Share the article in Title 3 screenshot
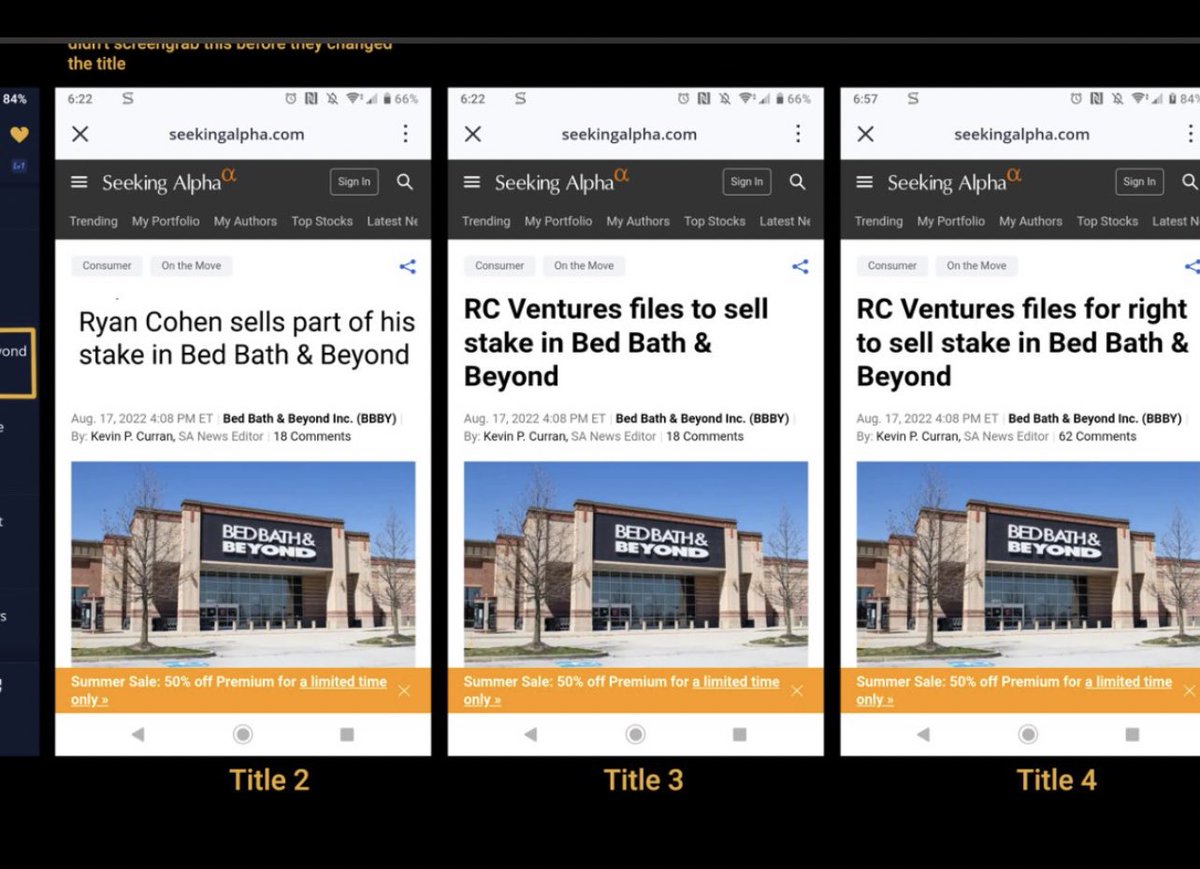Image resolution: width=1200 pixels, height=869 pixels. click(x=800, y=266)
